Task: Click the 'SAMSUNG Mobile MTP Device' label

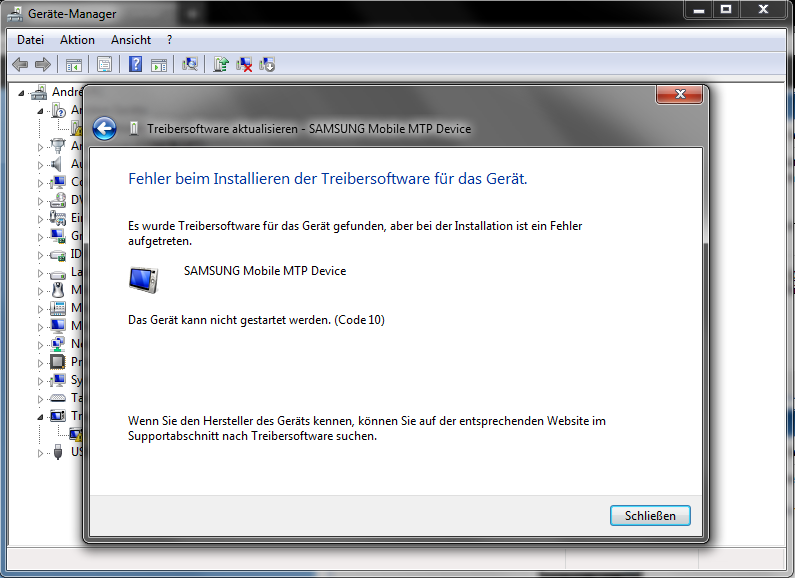Action: click(x=265, y=271)
